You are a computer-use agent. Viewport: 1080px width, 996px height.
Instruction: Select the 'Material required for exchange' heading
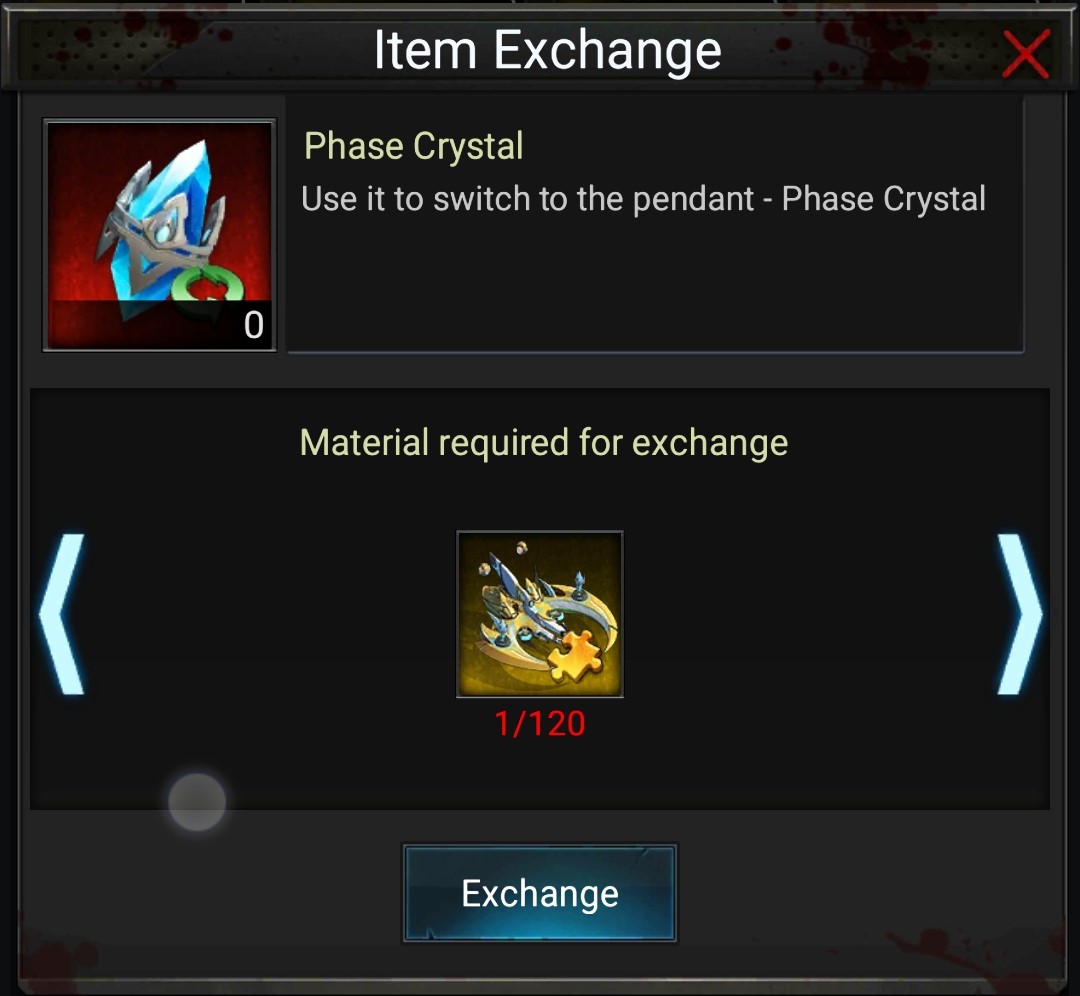544,443
